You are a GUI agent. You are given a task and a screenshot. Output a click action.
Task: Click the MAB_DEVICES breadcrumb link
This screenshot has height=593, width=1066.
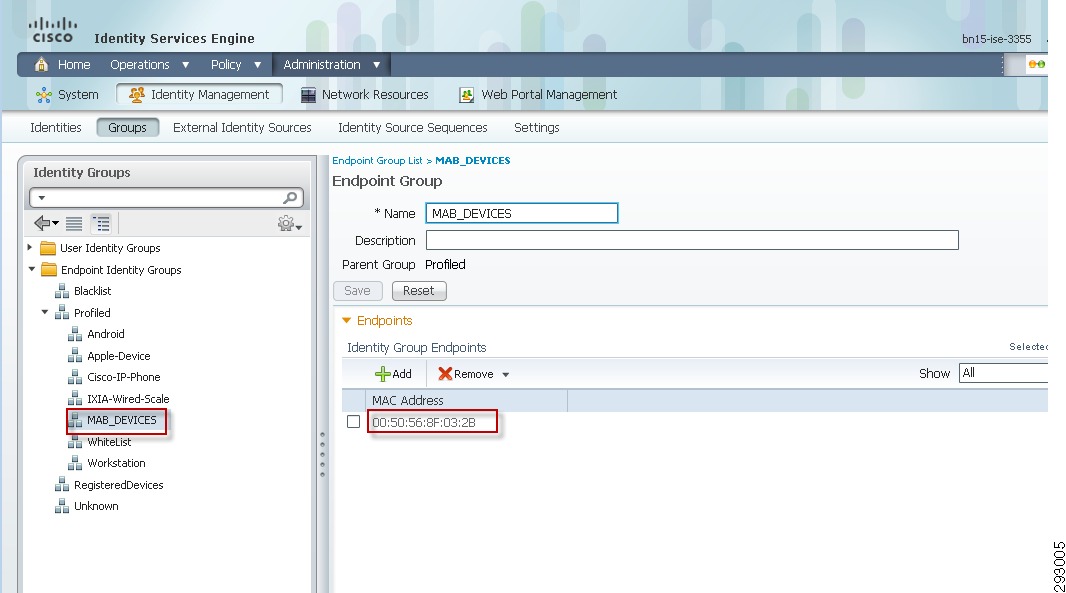[x=472, y=160]
